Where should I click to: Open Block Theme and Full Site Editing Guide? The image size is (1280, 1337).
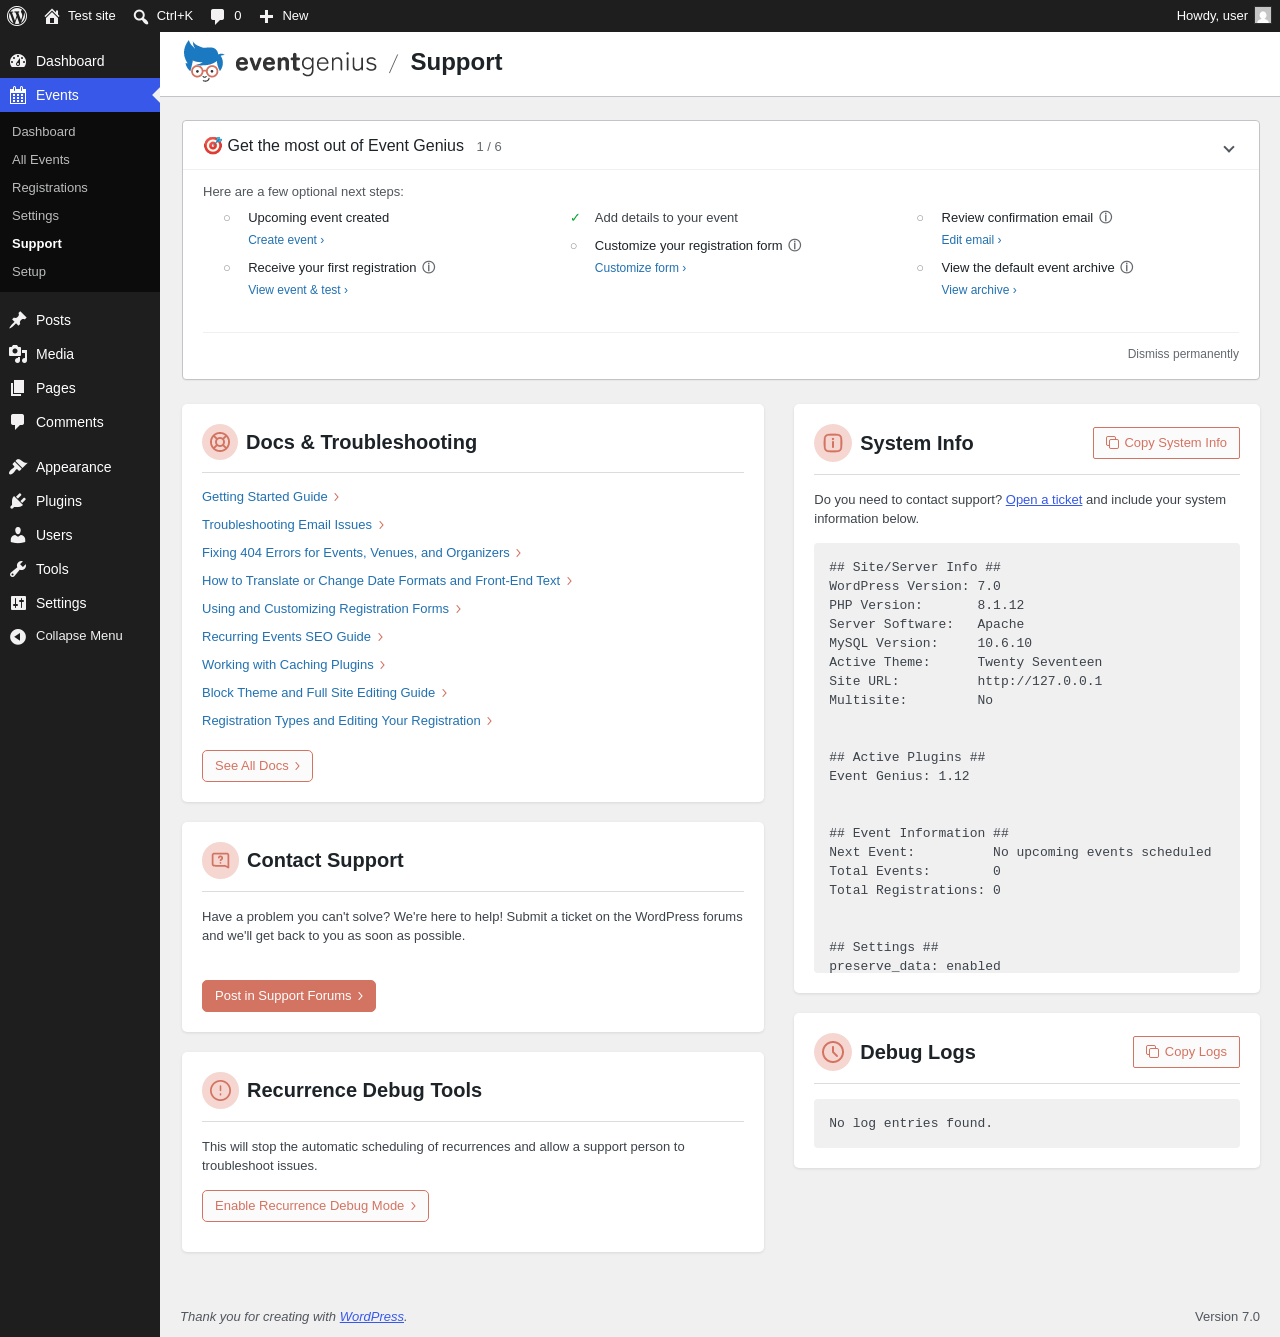pos(325,693)
